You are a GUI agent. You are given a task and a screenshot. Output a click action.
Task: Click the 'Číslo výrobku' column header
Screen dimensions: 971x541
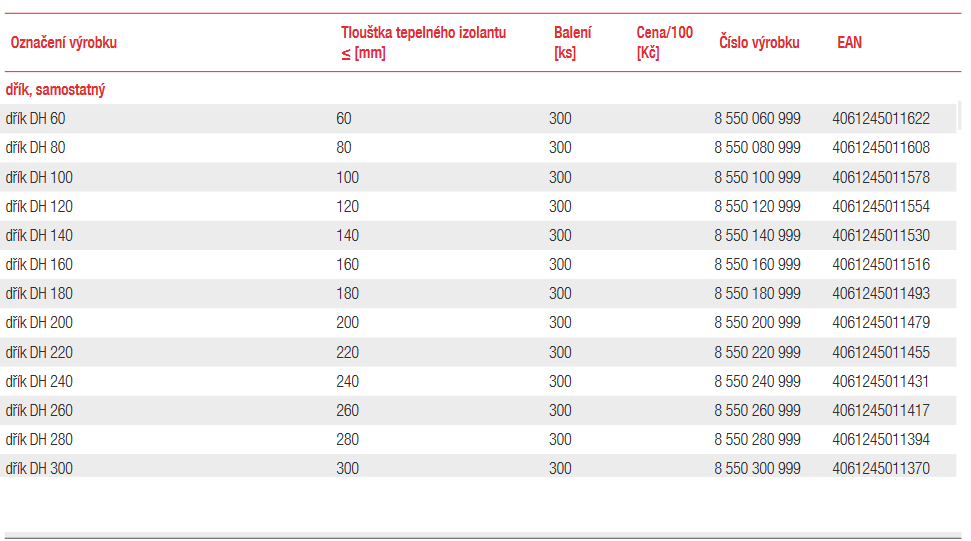pyautogui.click(x=759, y=43)
